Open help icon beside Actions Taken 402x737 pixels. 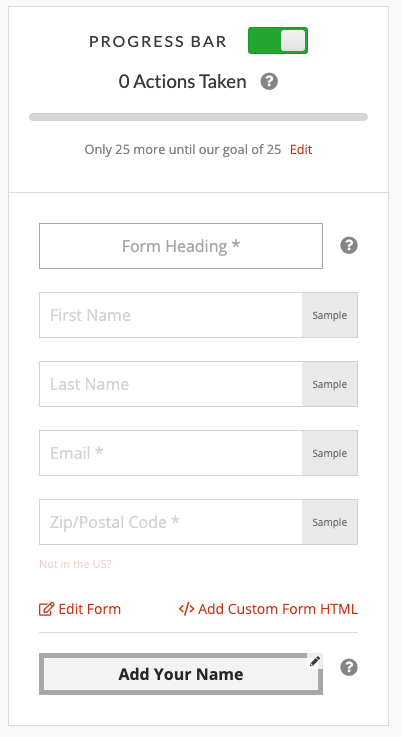click(269, 82)
